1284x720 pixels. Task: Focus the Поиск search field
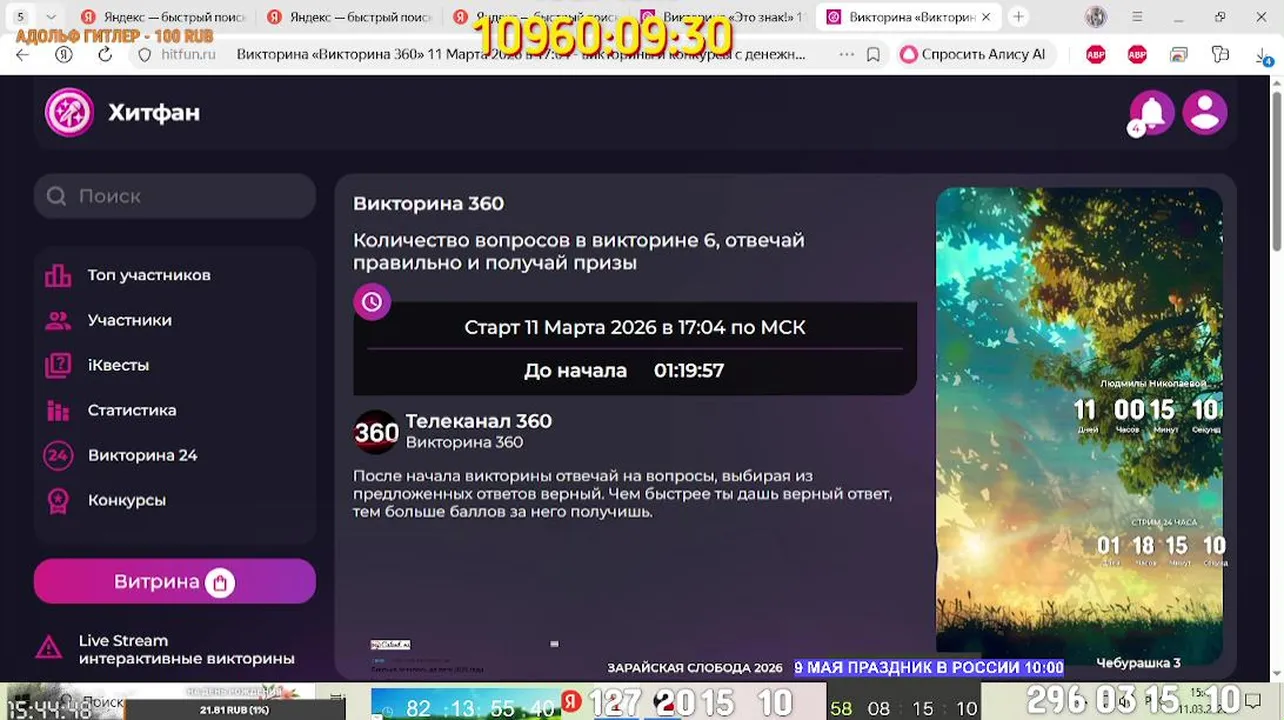pyautogui.click(x=175, y=196)
